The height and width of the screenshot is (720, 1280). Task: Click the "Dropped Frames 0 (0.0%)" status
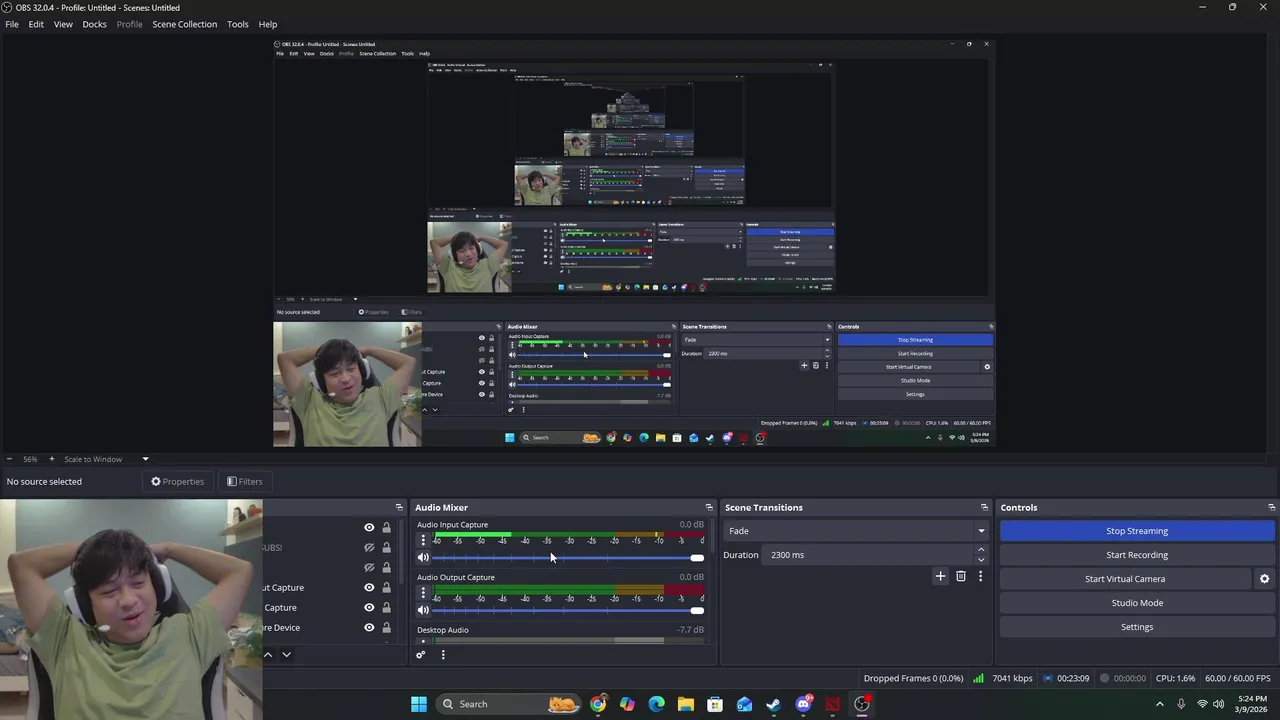913,678
